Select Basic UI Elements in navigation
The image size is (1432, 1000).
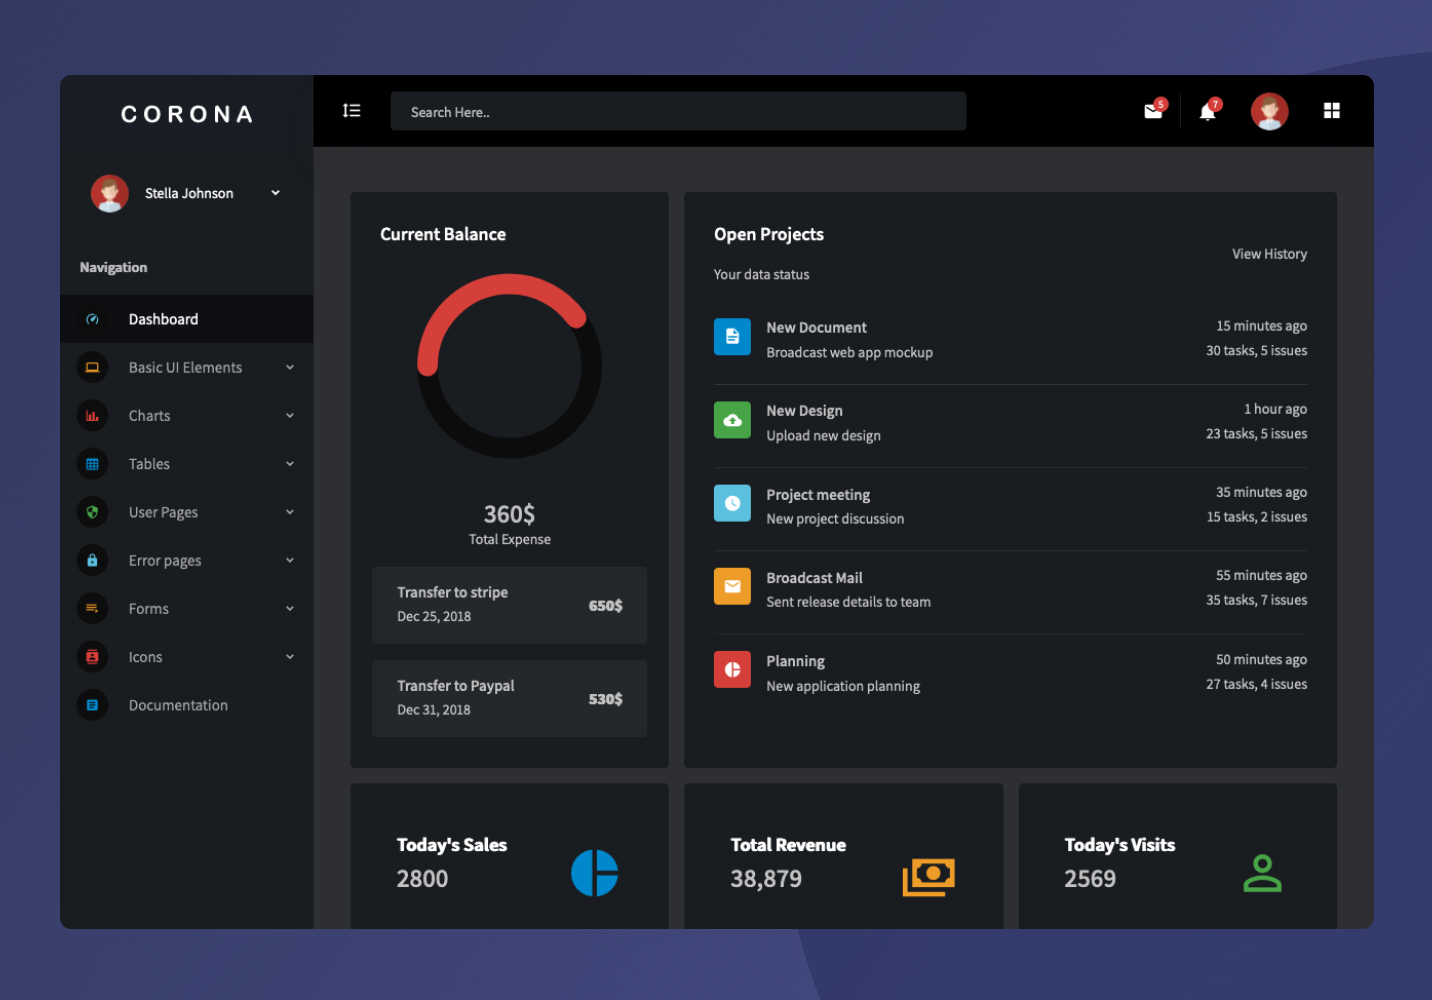pos(187,367)
